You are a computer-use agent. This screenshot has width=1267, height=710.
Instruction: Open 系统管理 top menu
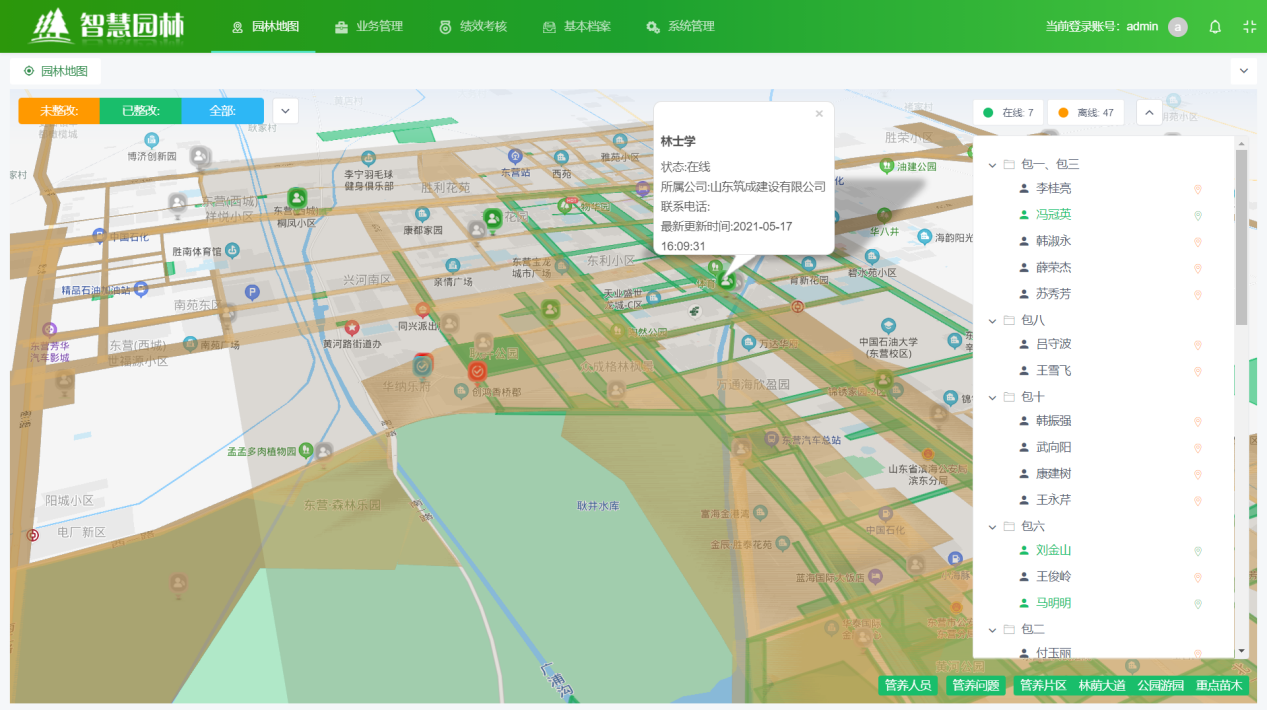680,27
